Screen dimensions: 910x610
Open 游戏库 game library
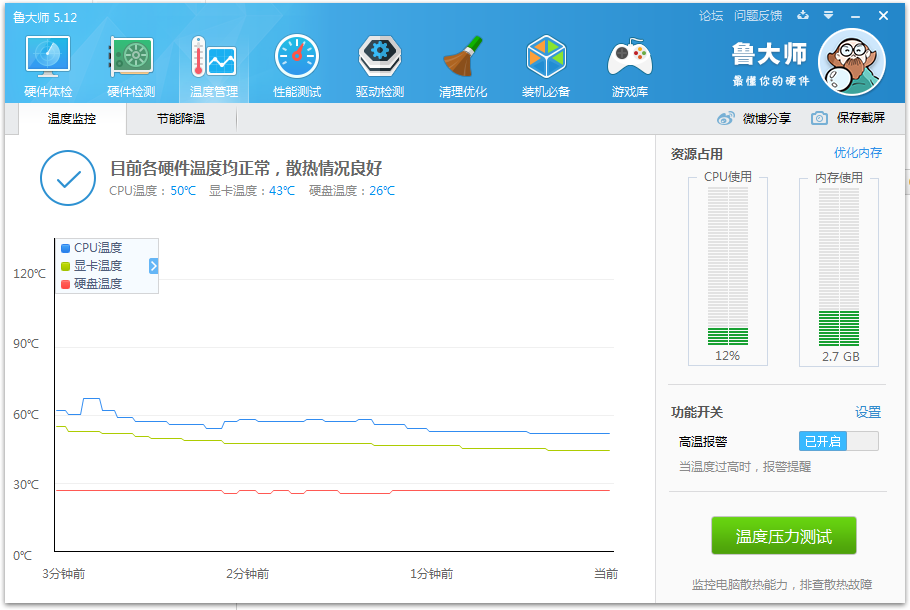click(x=630, y=66)
